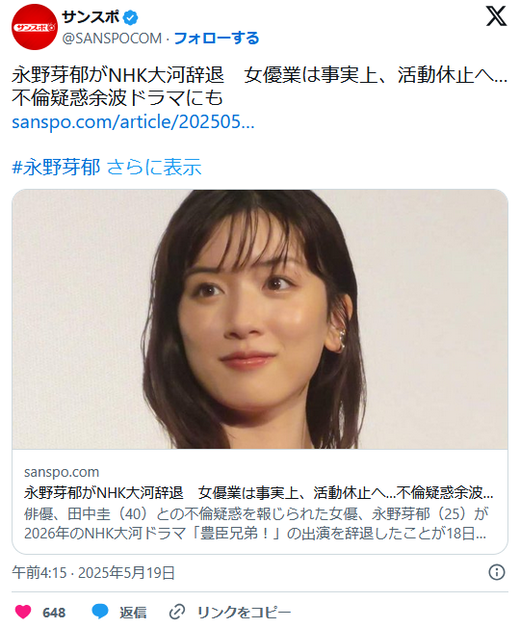This screenshot has width=520, height=628.
Task: Click the #永野芽郁 hashtag
Action: point(56,167)
